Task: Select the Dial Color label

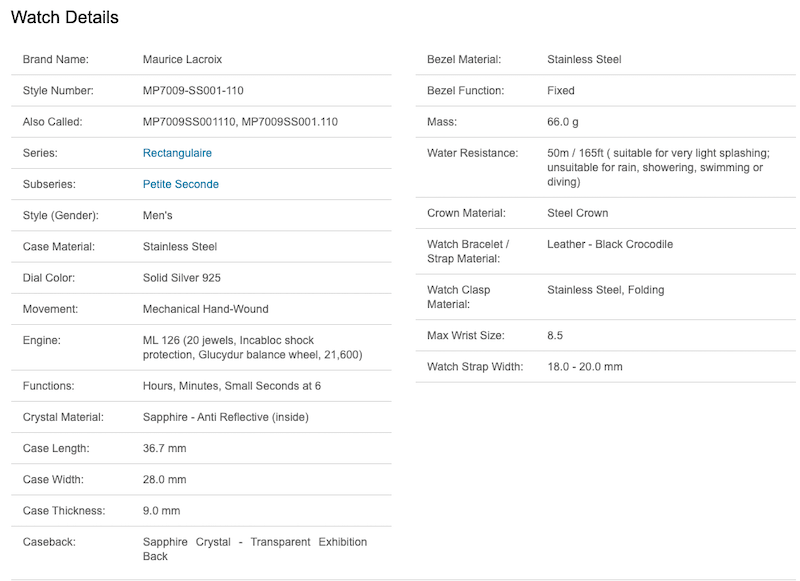Action: click(x=48, y=278)
